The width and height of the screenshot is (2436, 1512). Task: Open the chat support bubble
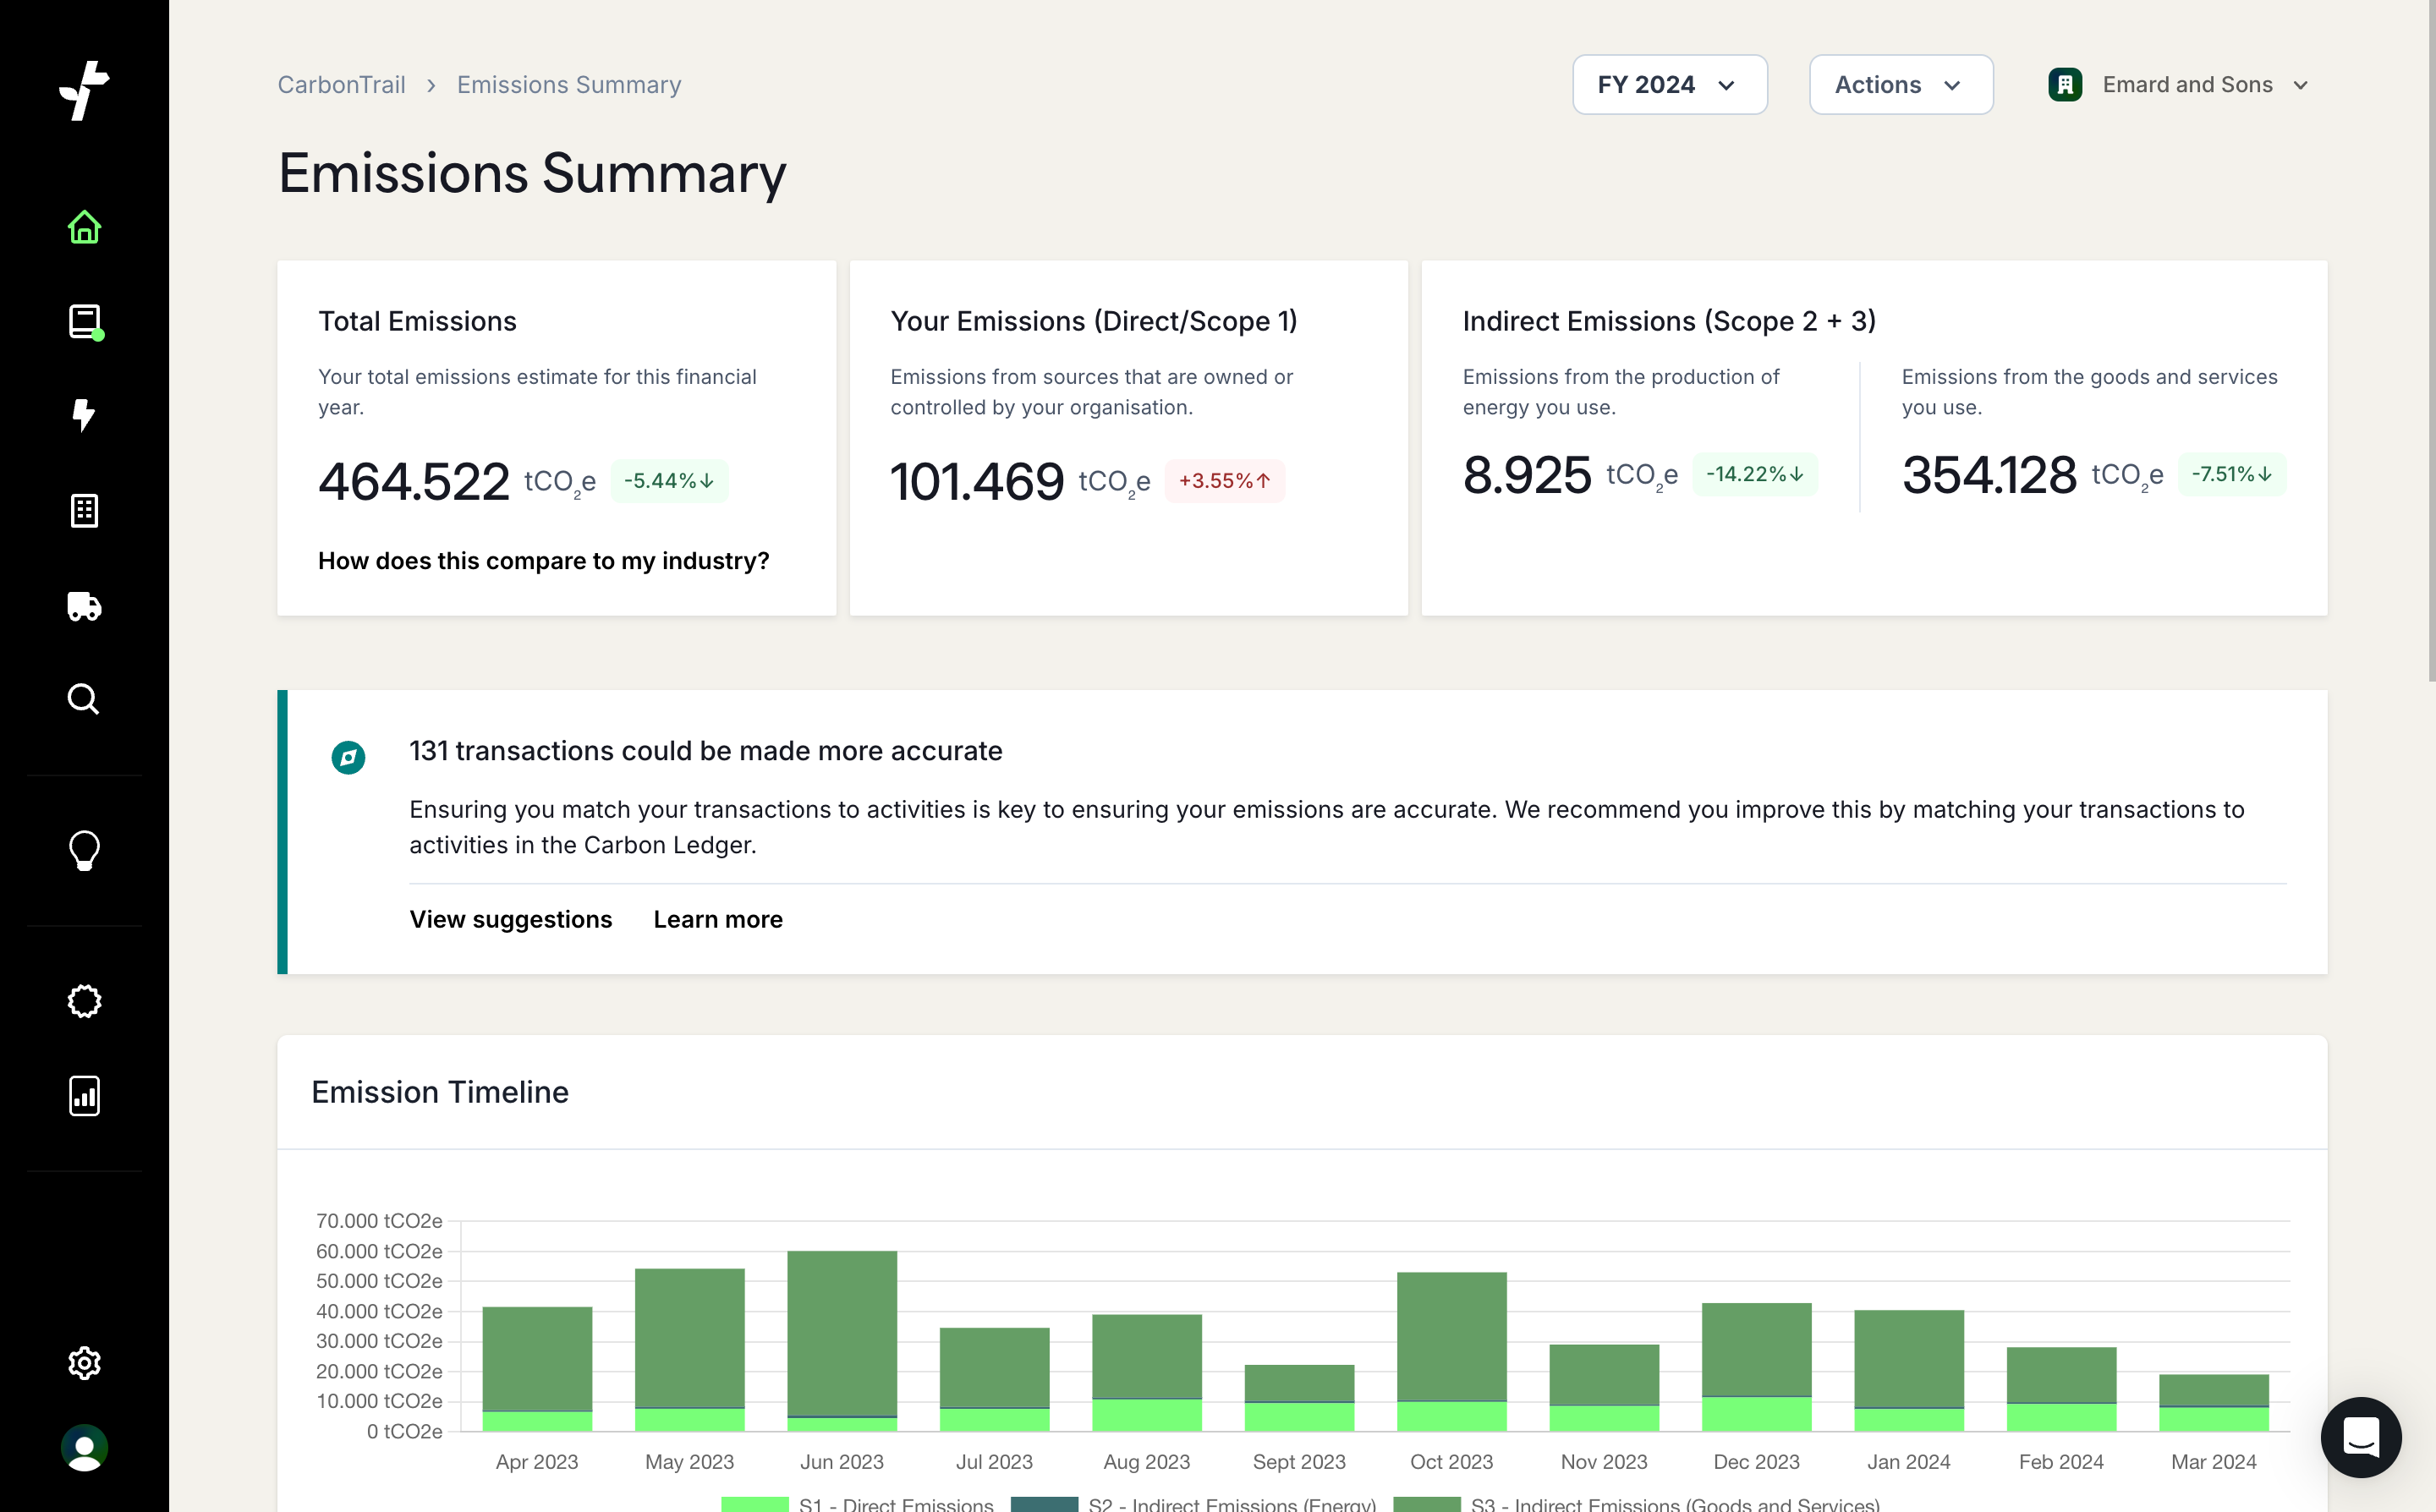(2360, 1437)
